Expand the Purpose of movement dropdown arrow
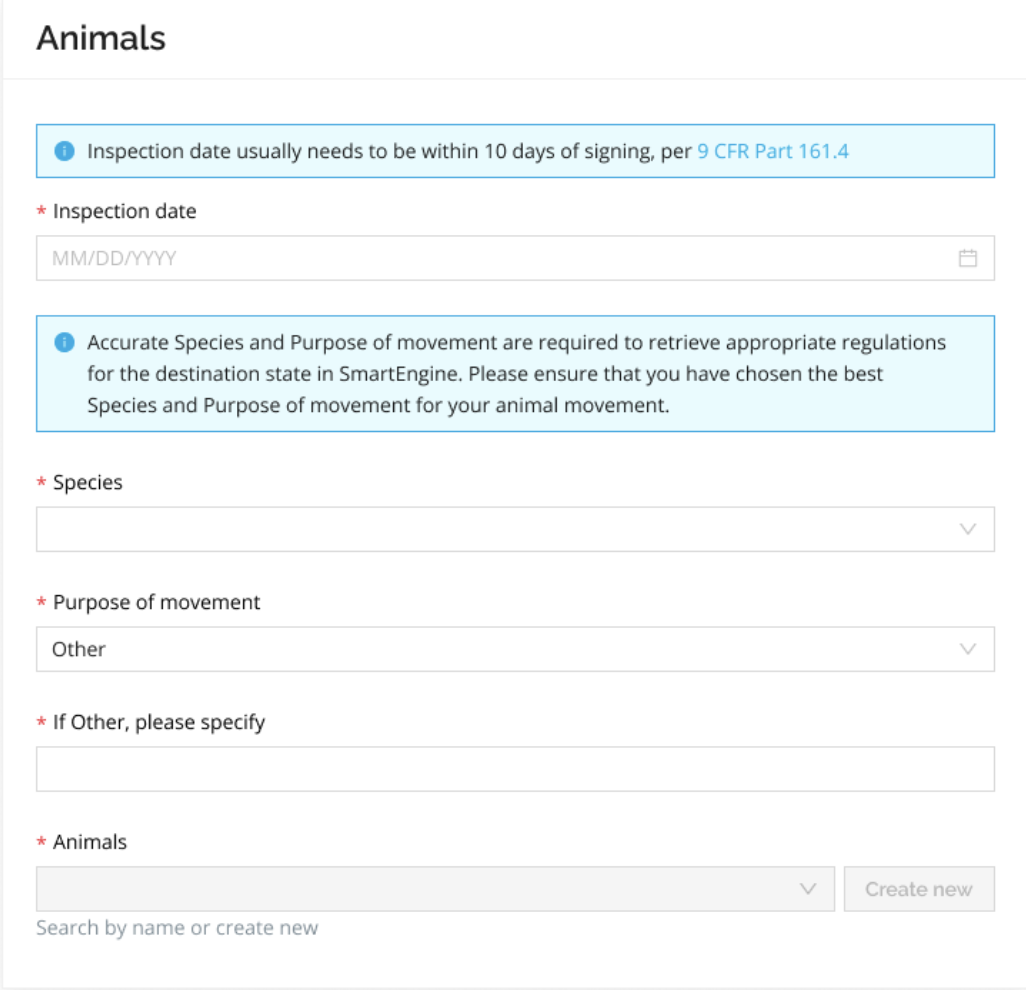 point(967,649)
